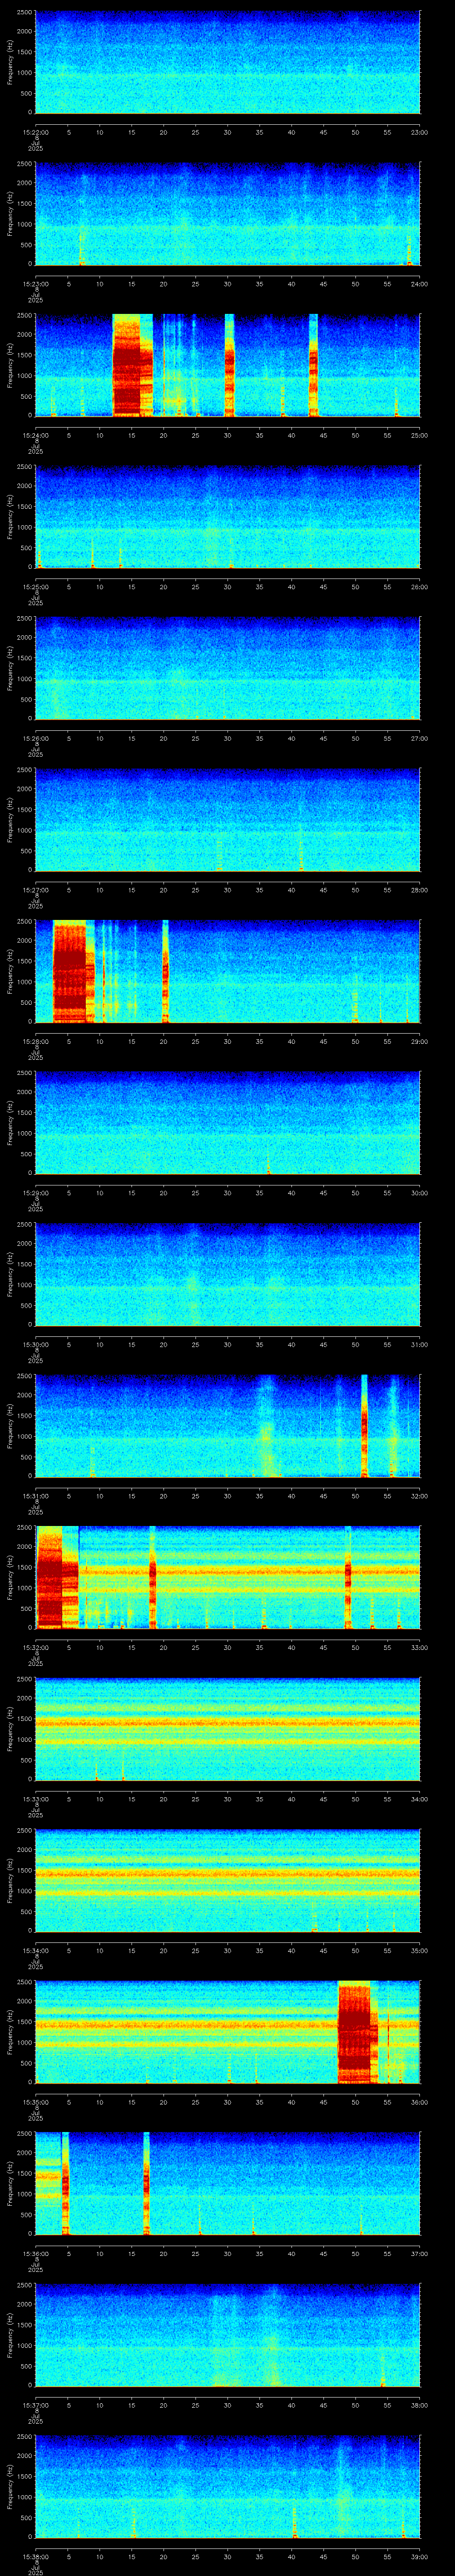455x2576 pixels.
Task: Click the 15:32:00 start time label
Action: [35, 1647]
